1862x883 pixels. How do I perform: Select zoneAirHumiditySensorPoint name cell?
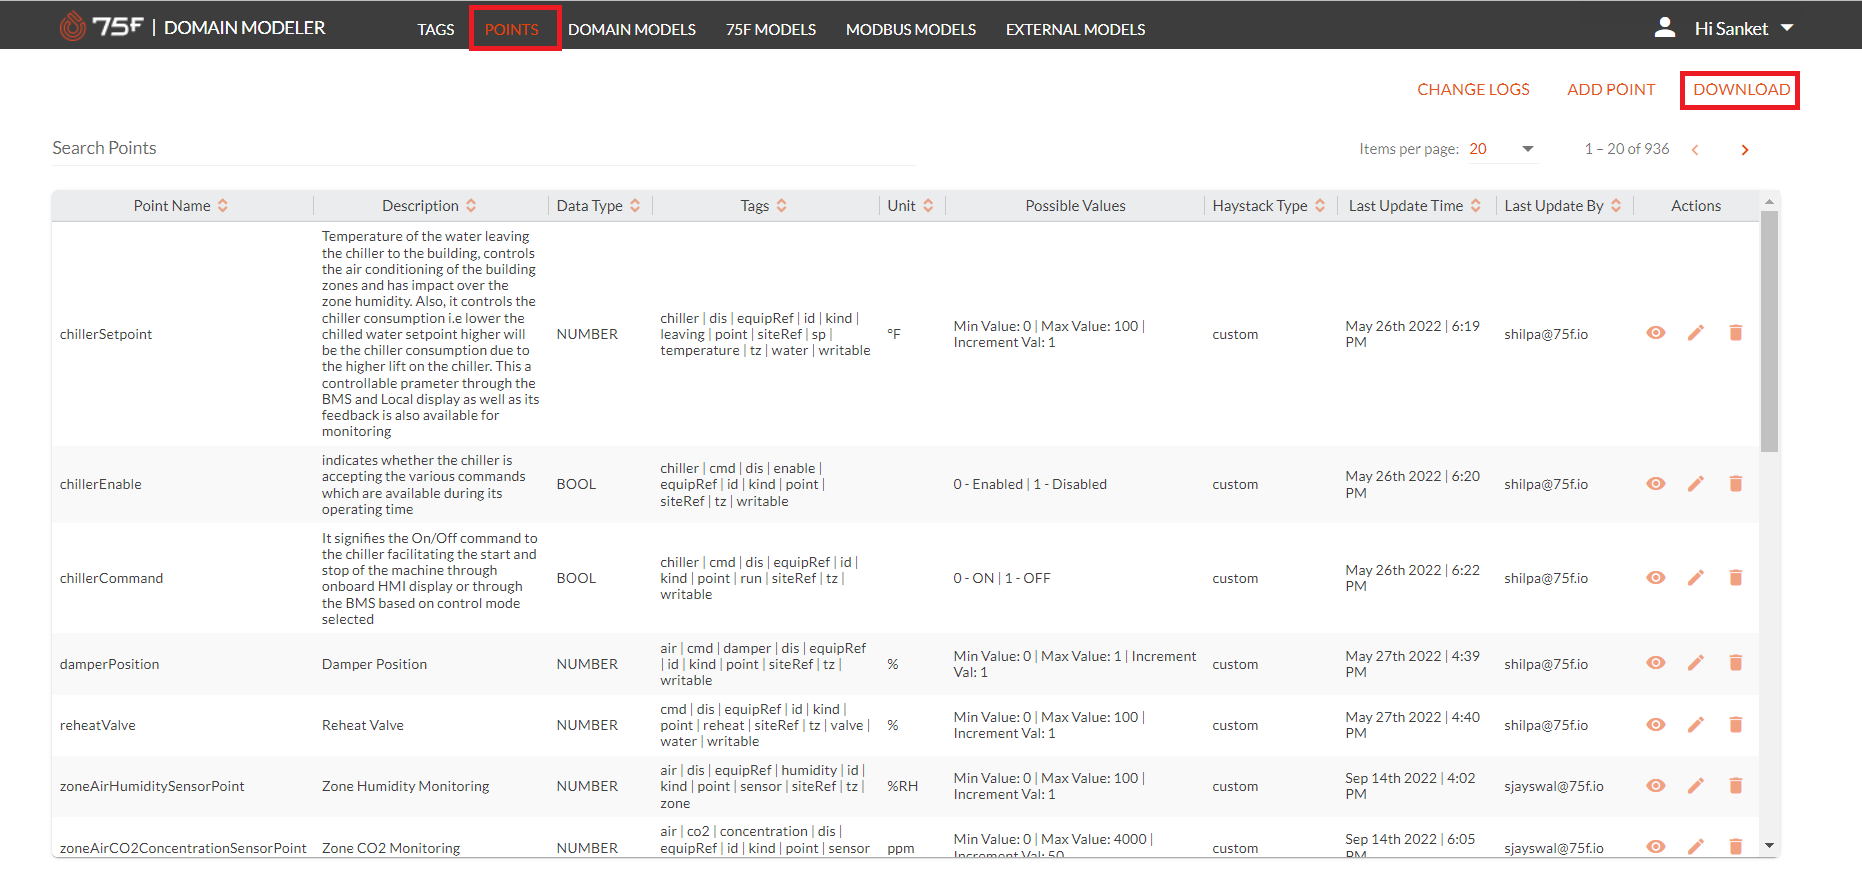(x=152, y=786)
